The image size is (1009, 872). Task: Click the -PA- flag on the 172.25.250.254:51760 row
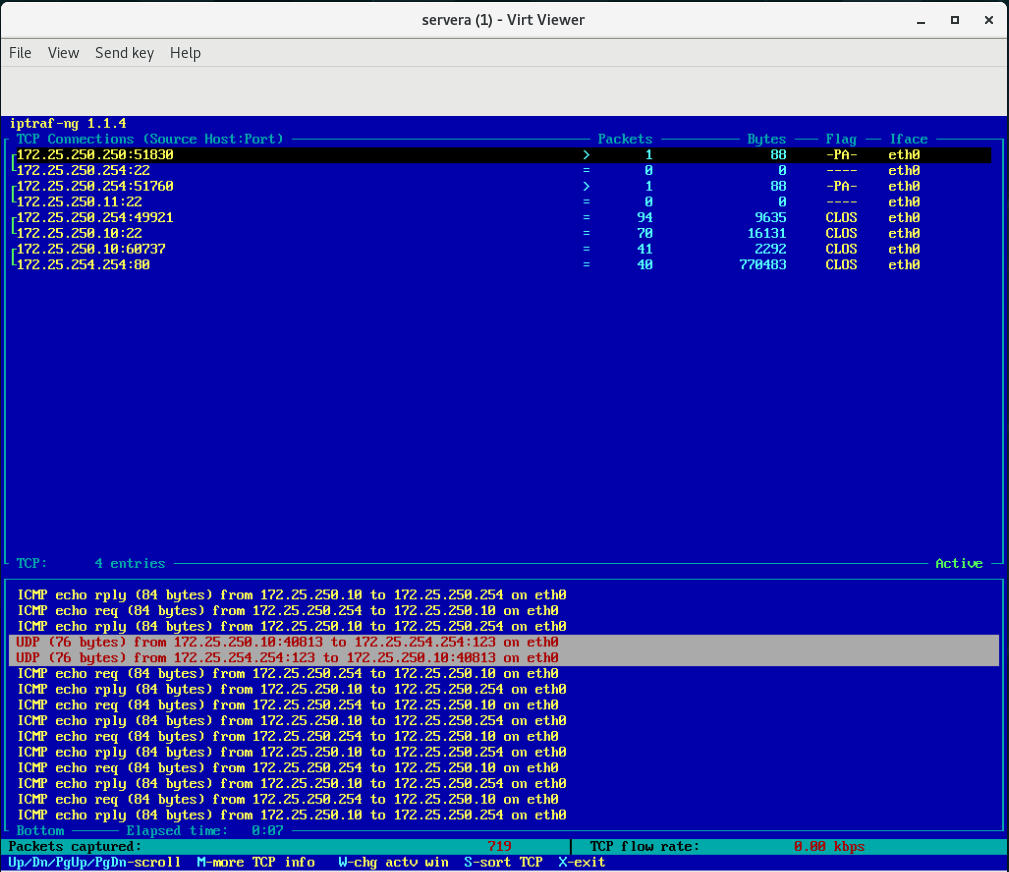(x=841, y=186)
